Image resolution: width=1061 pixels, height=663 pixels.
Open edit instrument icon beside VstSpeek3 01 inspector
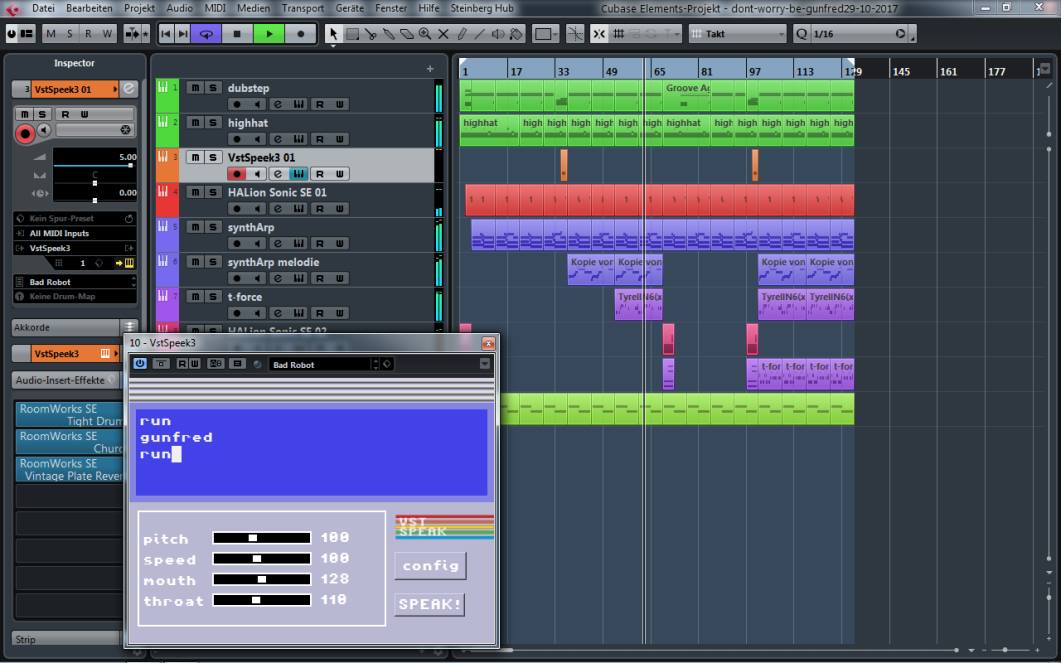(129, 89)
